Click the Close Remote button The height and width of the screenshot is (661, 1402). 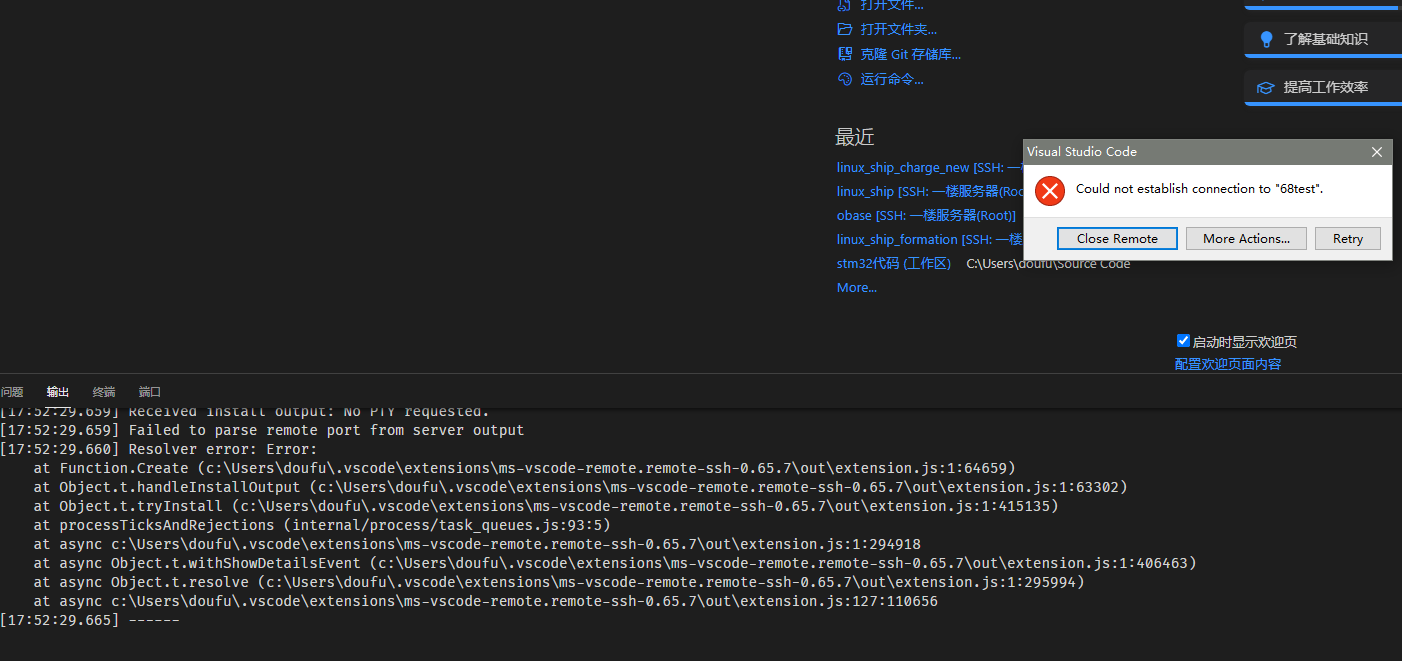click(1117, 238)
